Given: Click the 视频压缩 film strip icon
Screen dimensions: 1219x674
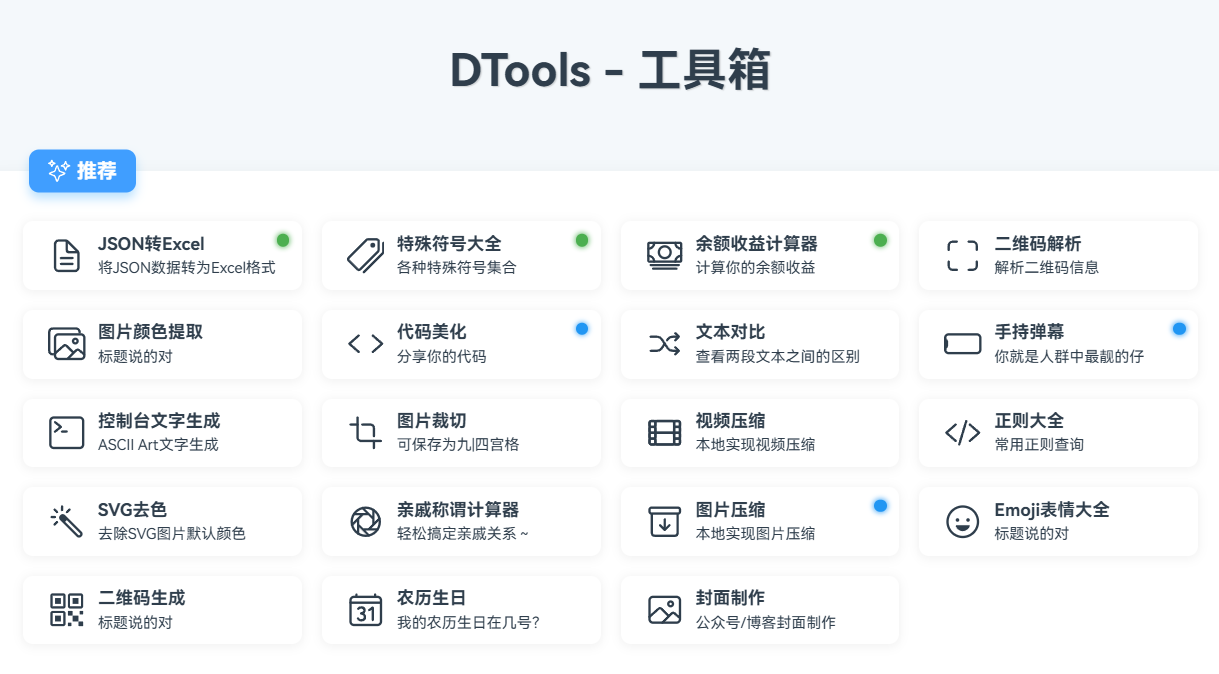Looking at the screenshot, I should point(664,433).
